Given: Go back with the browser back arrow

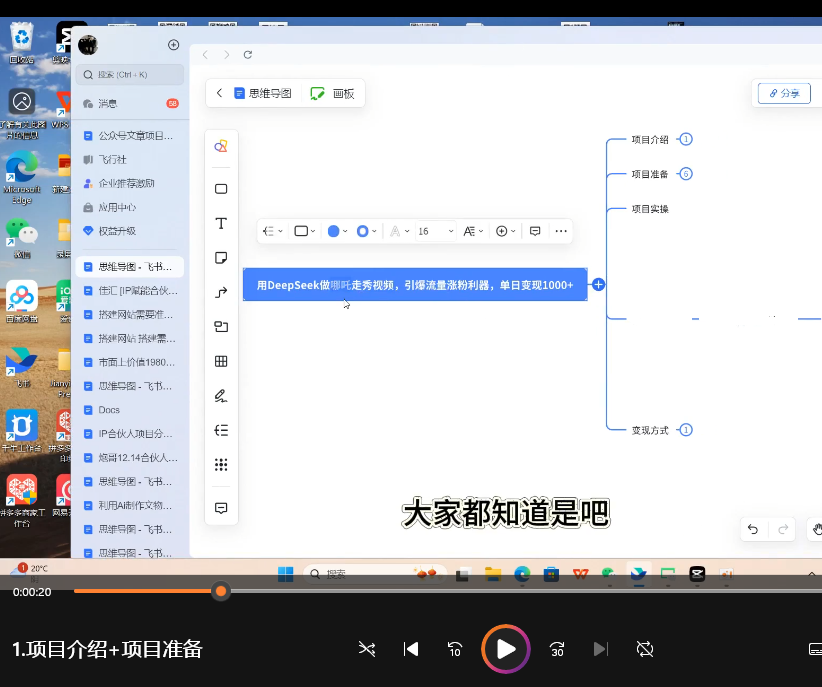Looking at the screenshot, I should coord(206,55).
